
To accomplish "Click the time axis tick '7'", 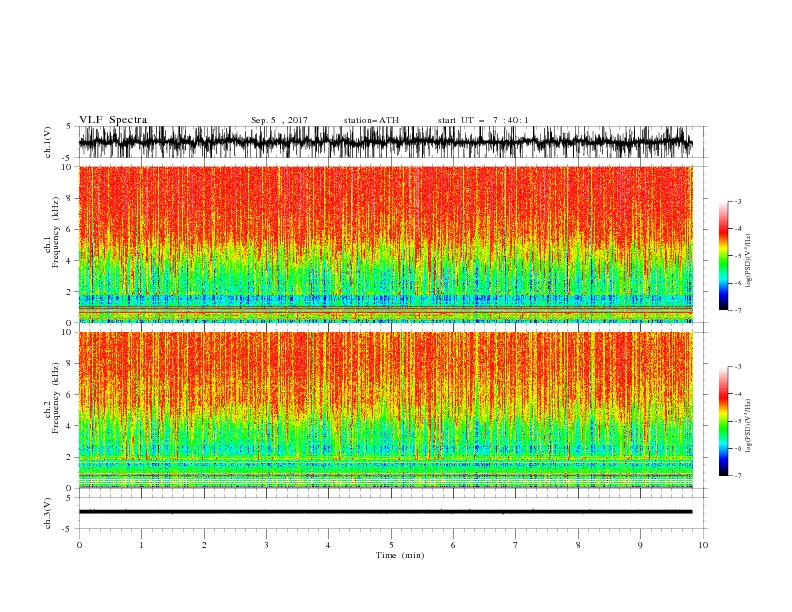I will coord(516,545).
